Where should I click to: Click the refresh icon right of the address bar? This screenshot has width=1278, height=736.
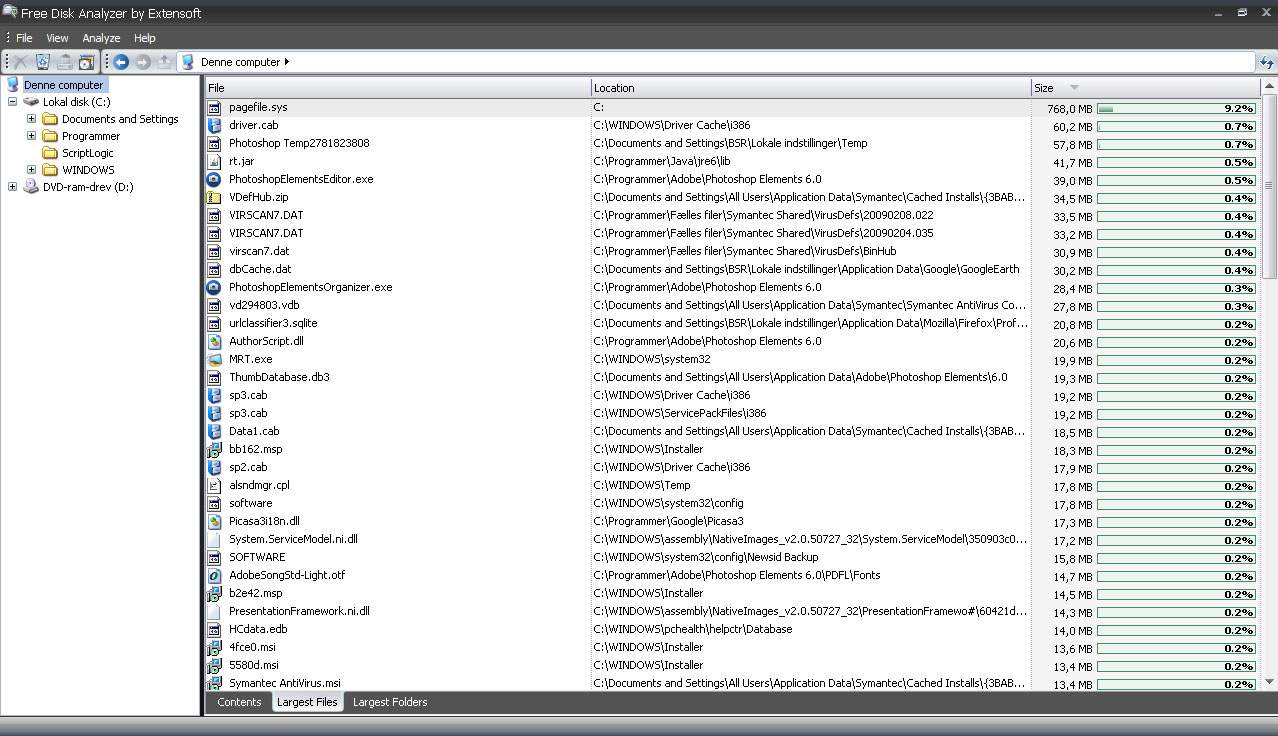(x=1266, y=62)
